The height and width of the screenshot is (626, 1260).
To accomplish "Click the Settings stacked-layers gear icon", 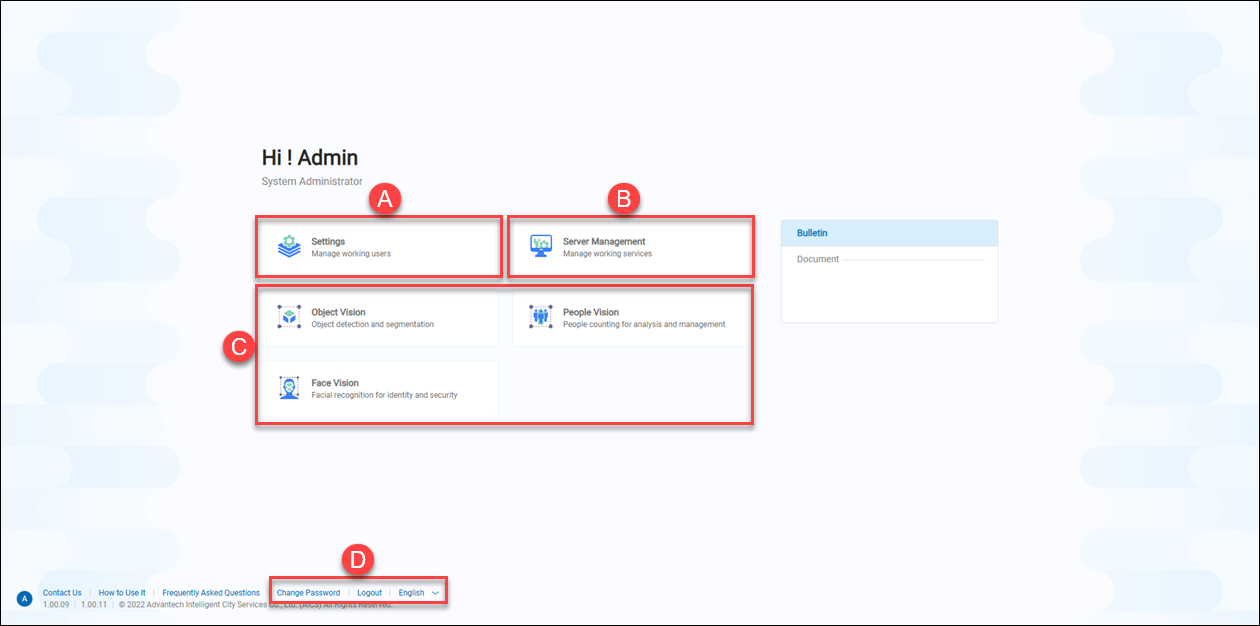I will [289, 246].
